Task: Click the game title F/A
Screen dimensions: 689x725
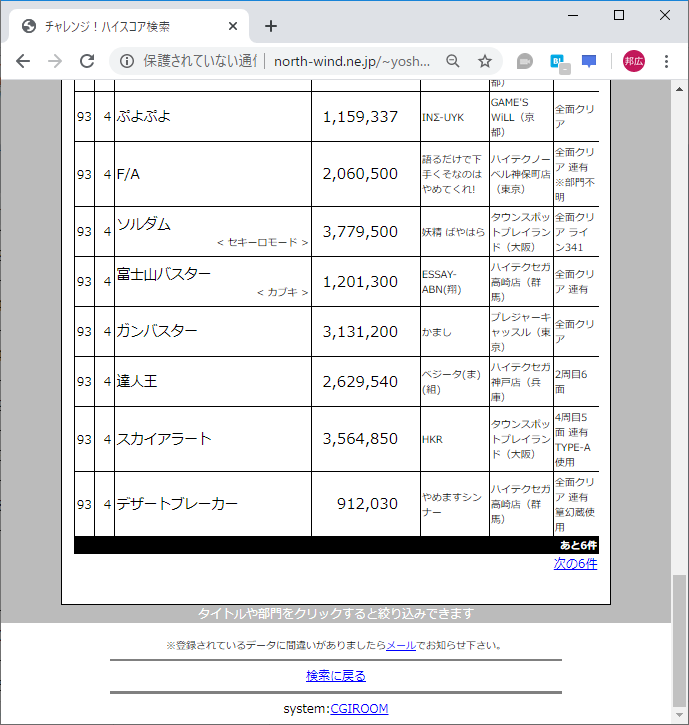Action: 128,174
